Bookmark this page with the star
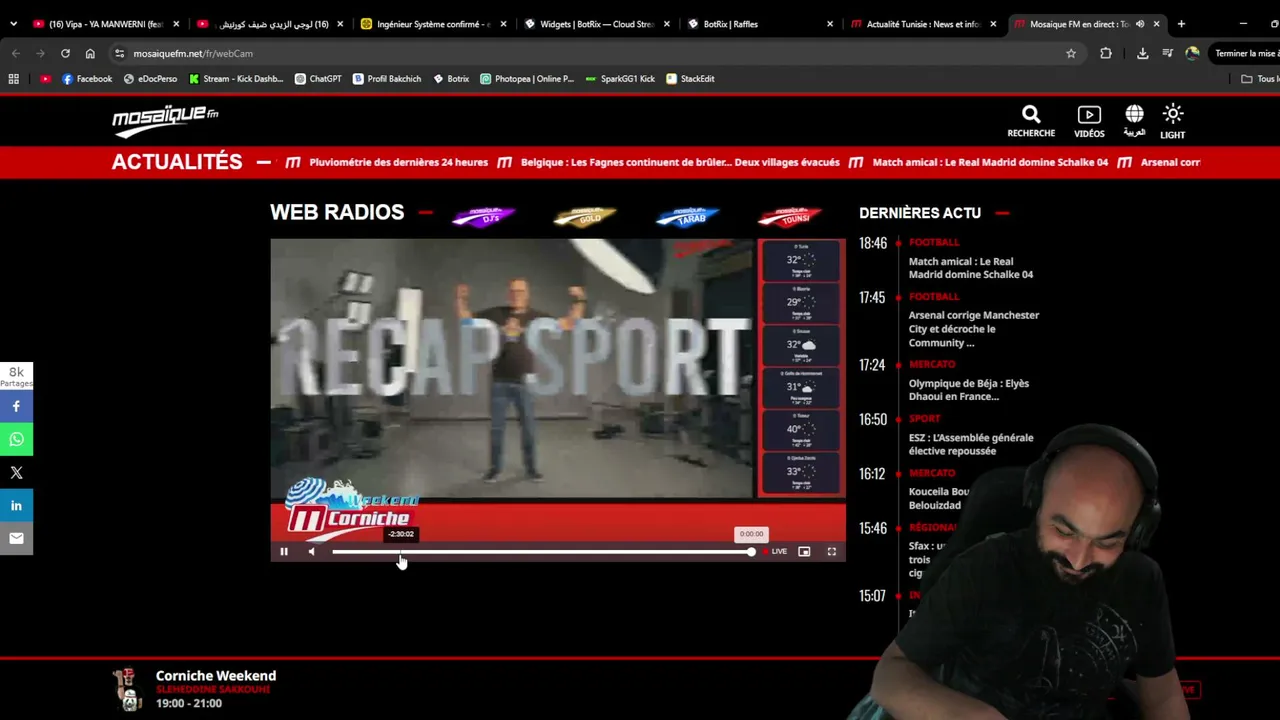Screen dimensions: 1280x720 pos(1071,53)
